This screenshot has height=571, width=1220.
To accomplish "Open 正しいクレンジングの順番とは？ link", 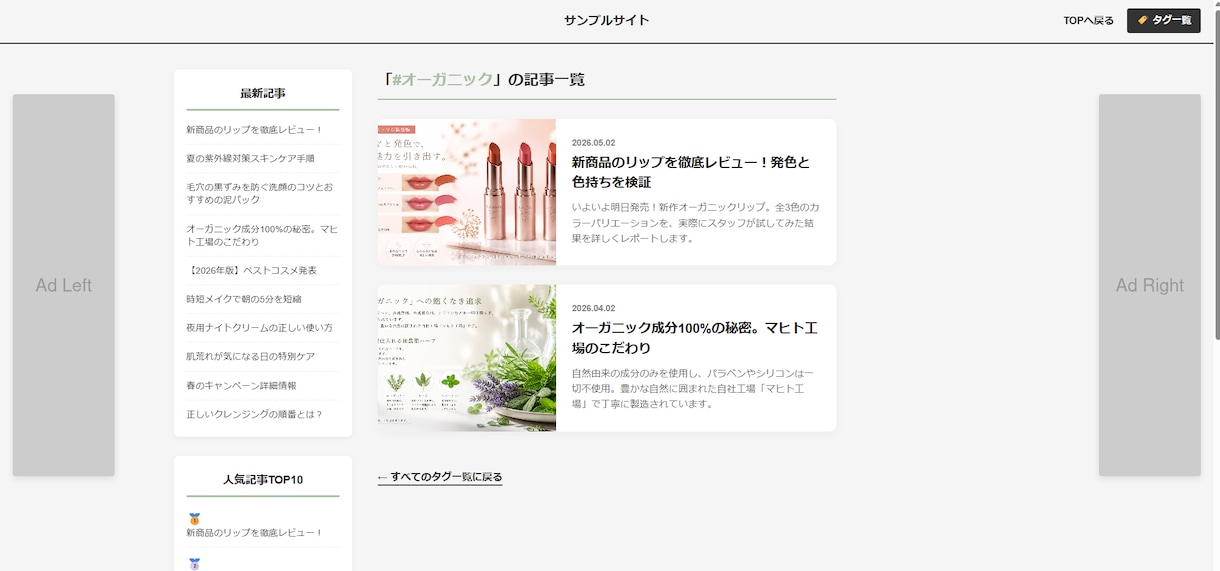I will pyautogui.click(x=254, y=414).
